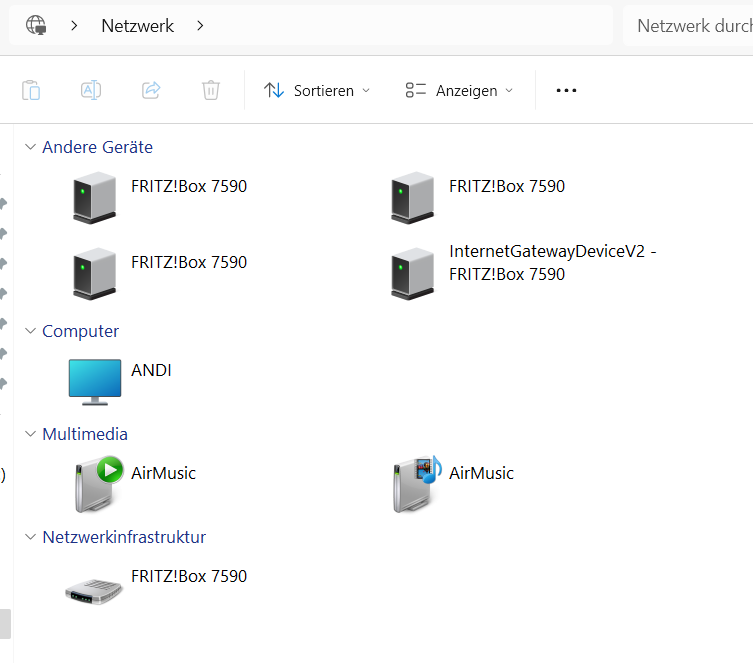Collapse the Computer group
This screenshot has width=753, height=663.
[30, 331]
